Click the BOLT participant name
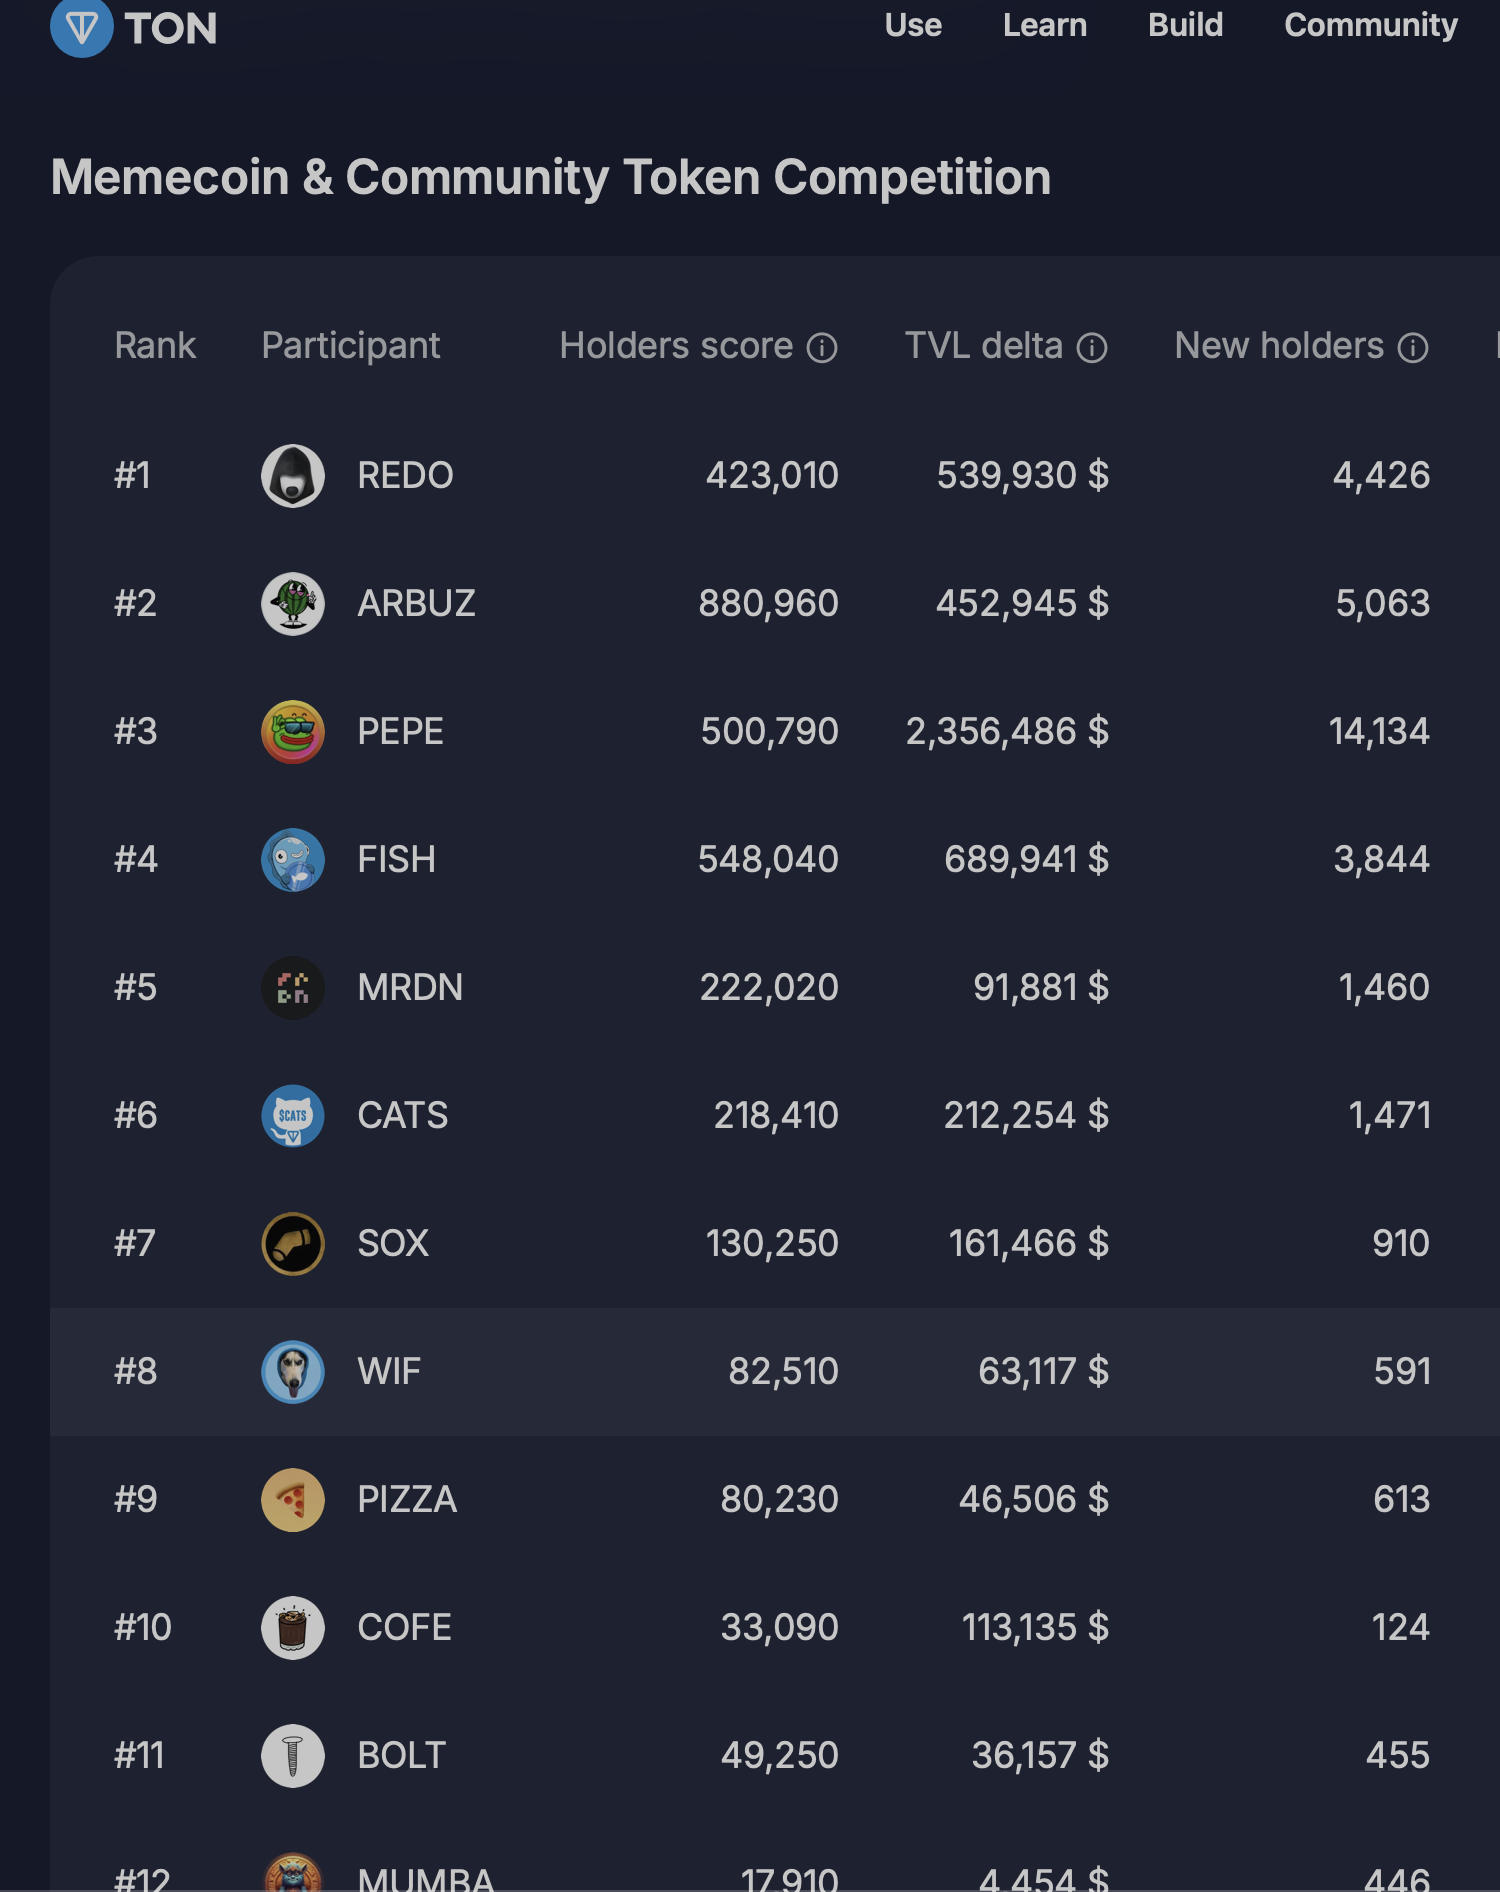 point(401,1756)
